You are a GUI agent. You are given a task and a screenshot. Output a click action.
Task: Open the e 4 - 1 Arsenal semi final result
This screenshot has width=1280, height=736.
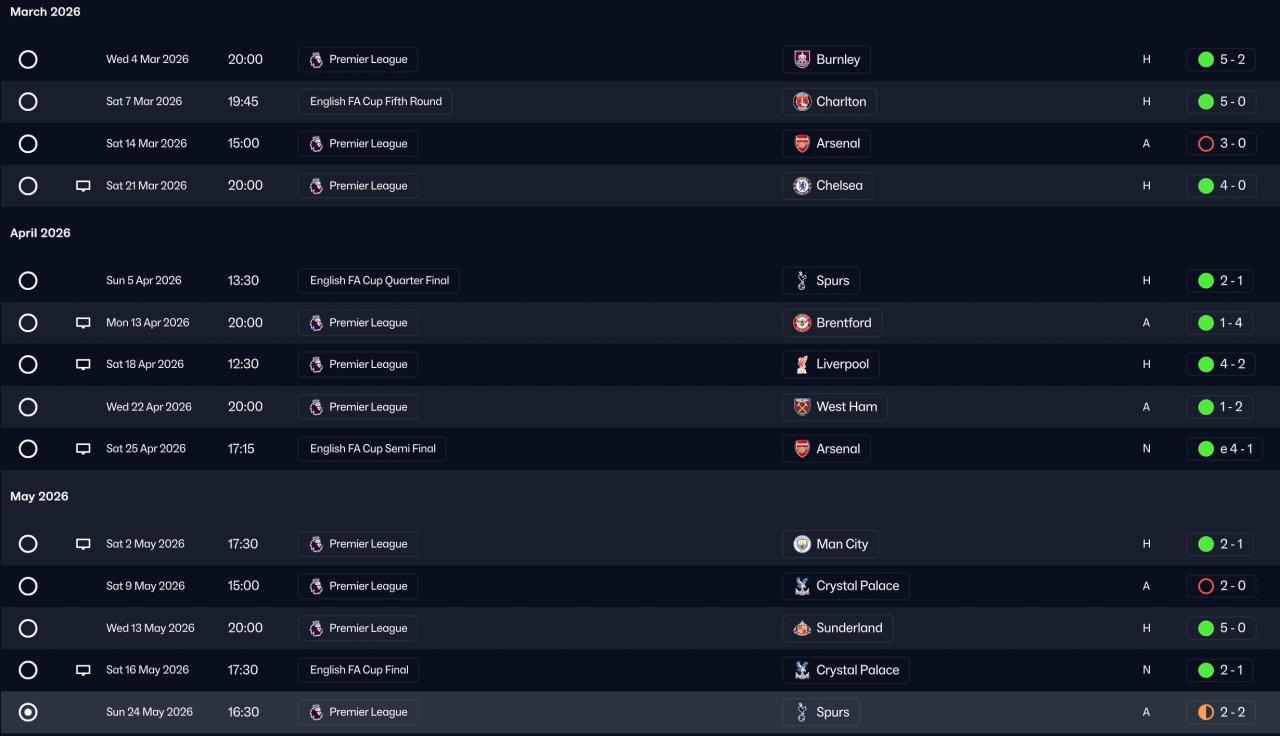1219,449
